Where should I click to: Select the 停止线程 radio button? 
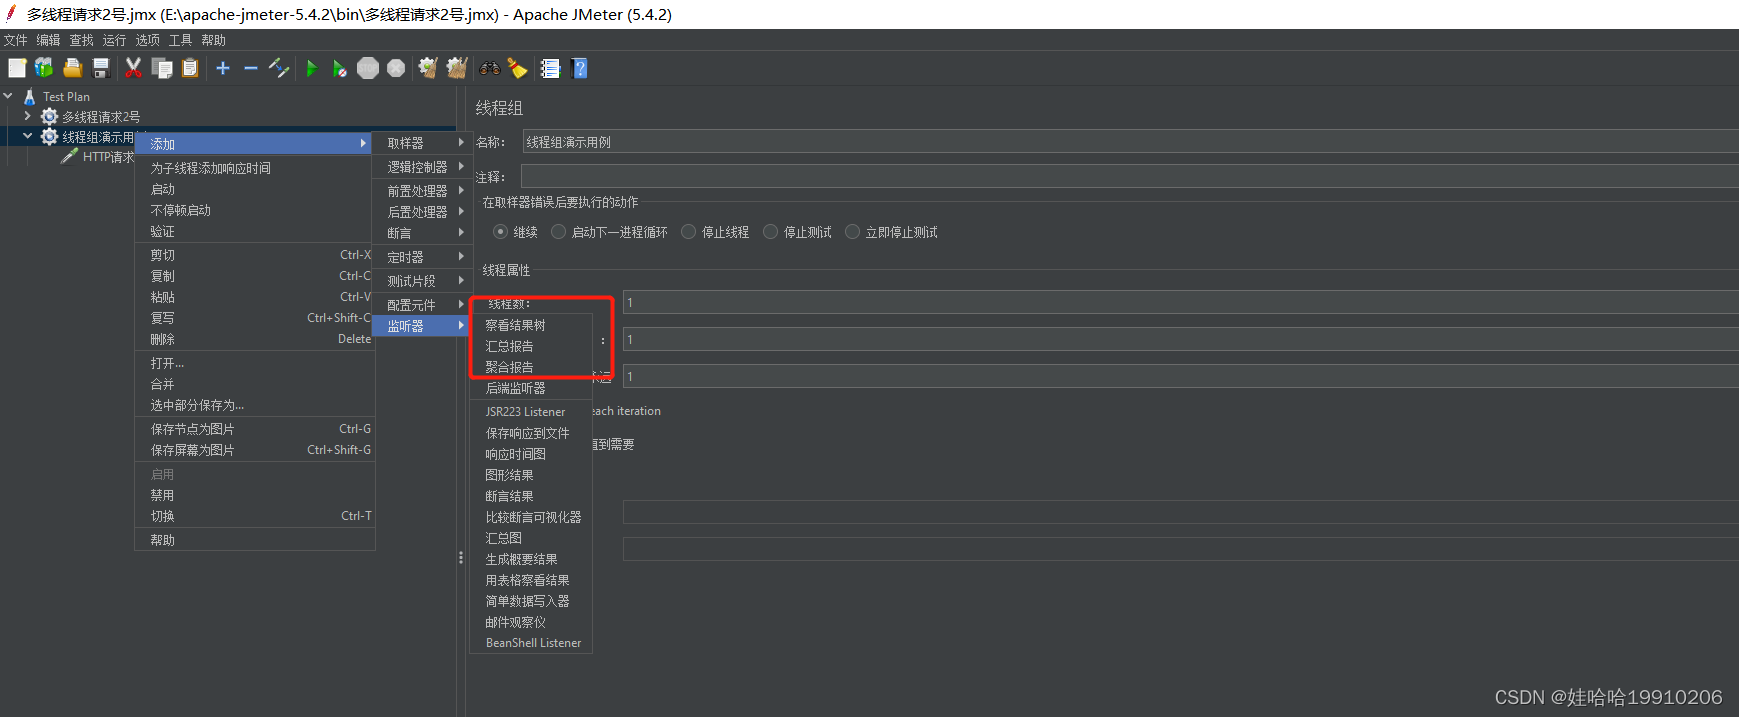pyautogui.click(x=688, y=231)
